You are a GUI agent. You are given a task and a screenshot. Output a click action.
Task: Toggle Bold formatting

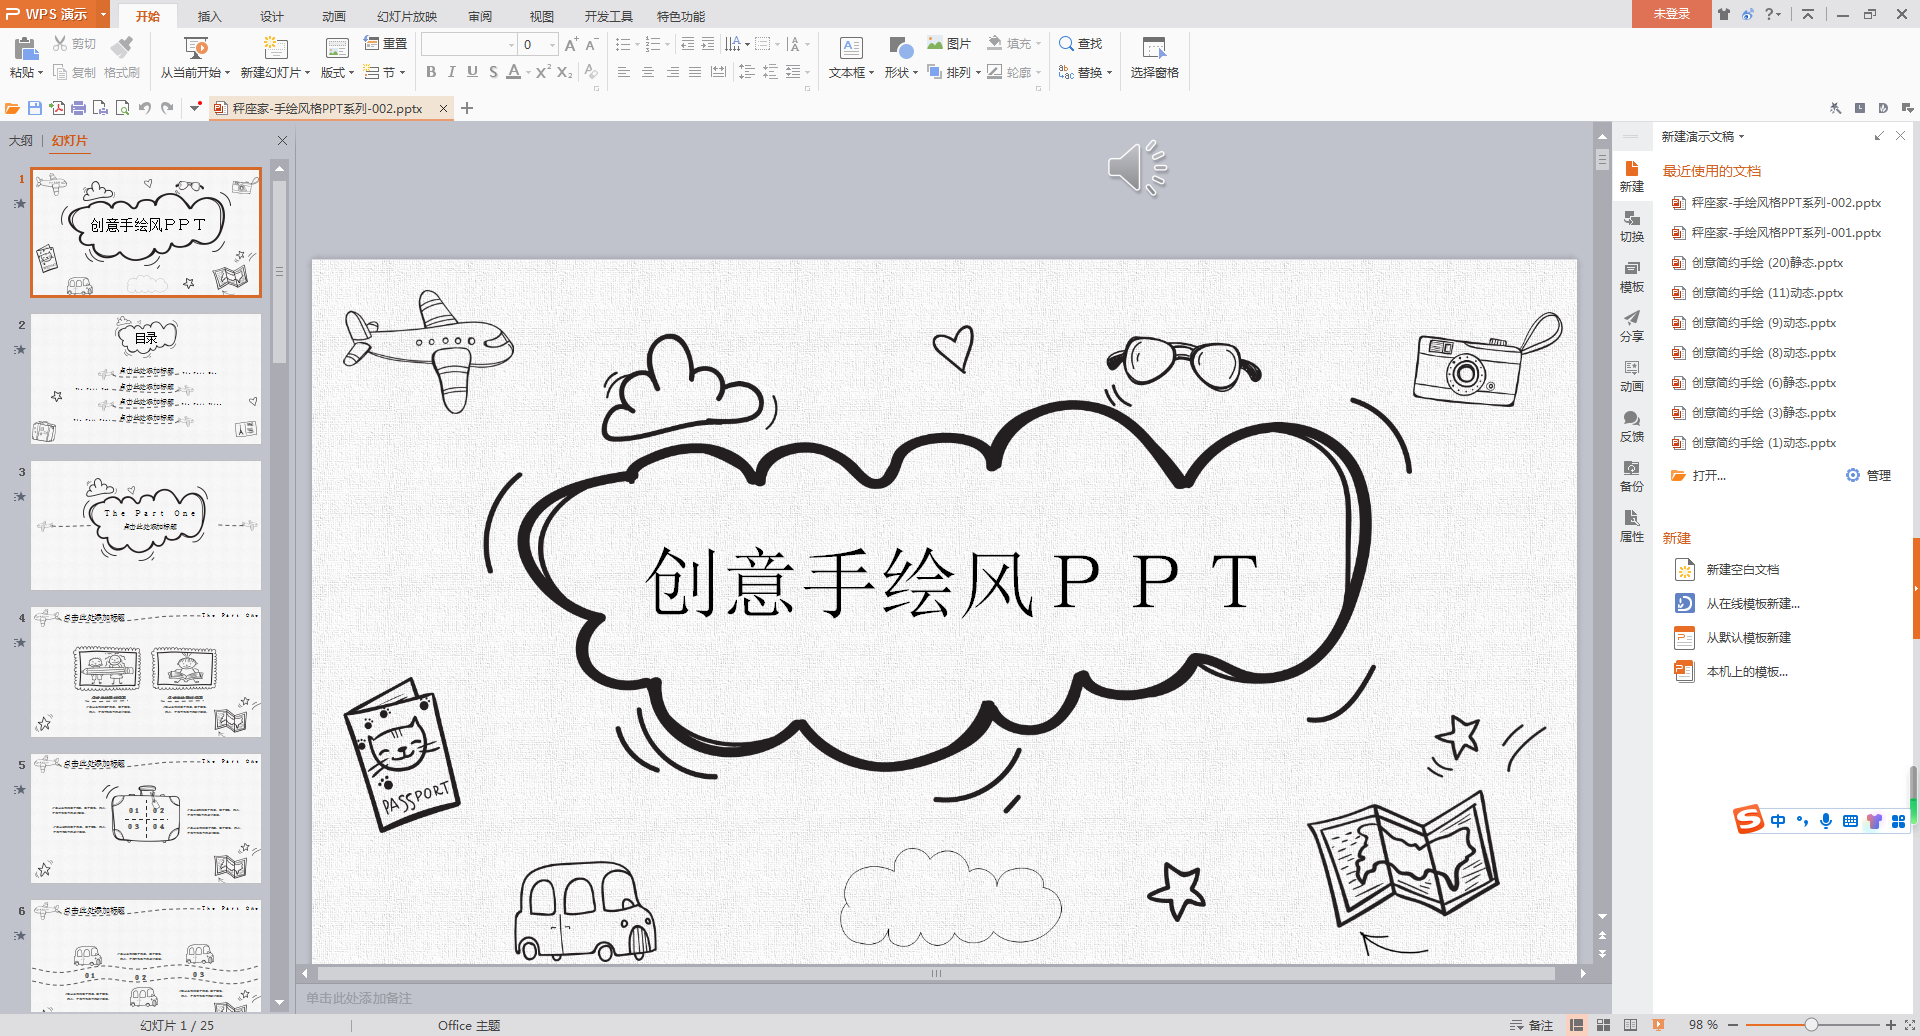[431, 72]
